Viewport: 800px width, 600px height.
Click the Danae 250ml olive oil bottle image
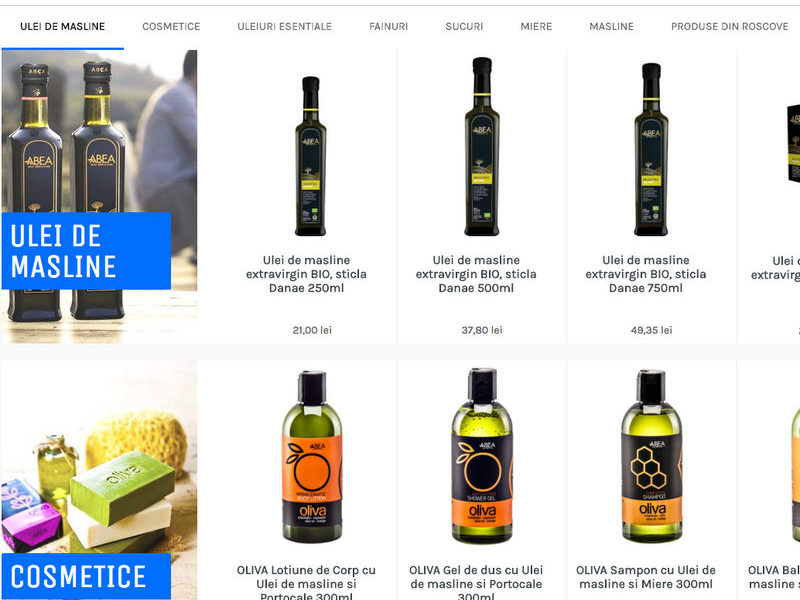[x=310, y=156]
